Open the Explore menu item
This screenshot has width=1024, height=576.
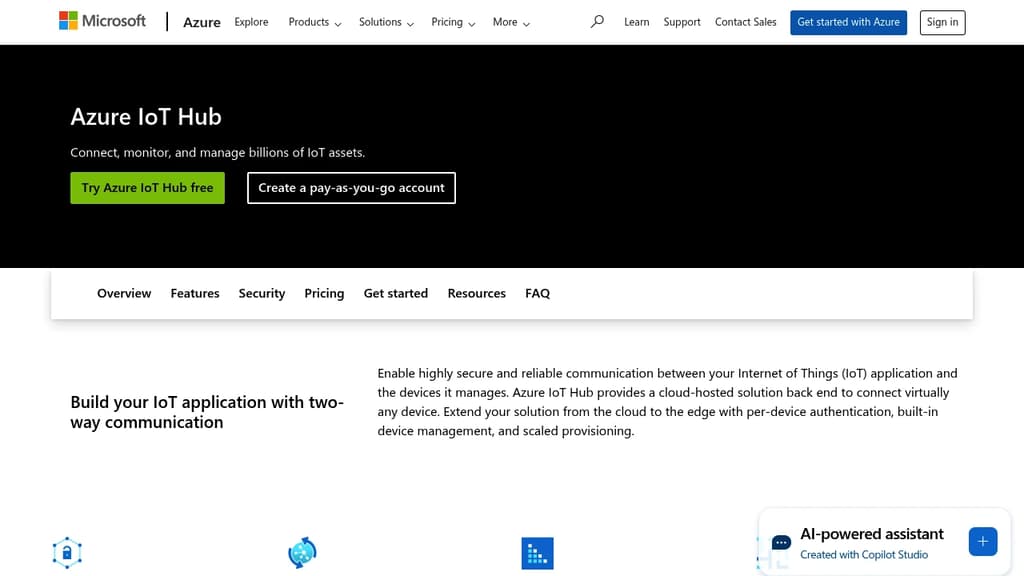pos(251,22)
